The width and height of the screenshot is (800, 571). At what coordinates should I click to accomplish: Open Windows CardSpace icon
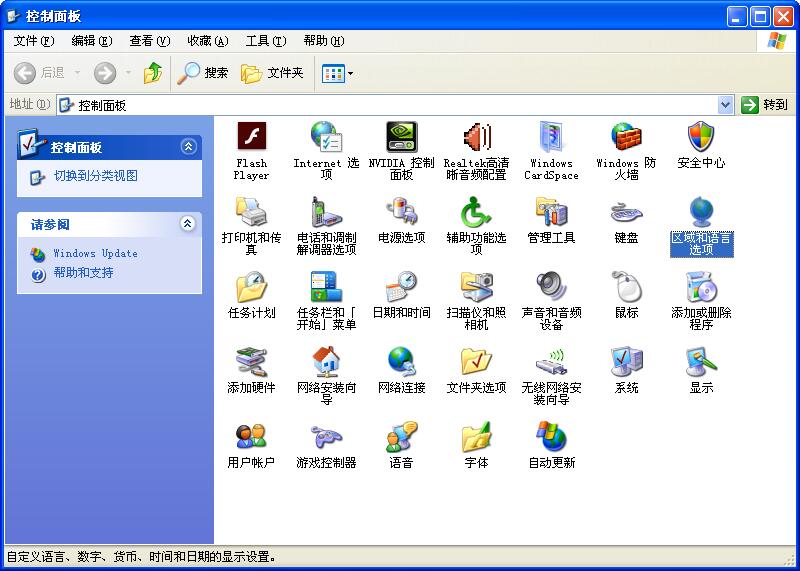click(551, 137)
